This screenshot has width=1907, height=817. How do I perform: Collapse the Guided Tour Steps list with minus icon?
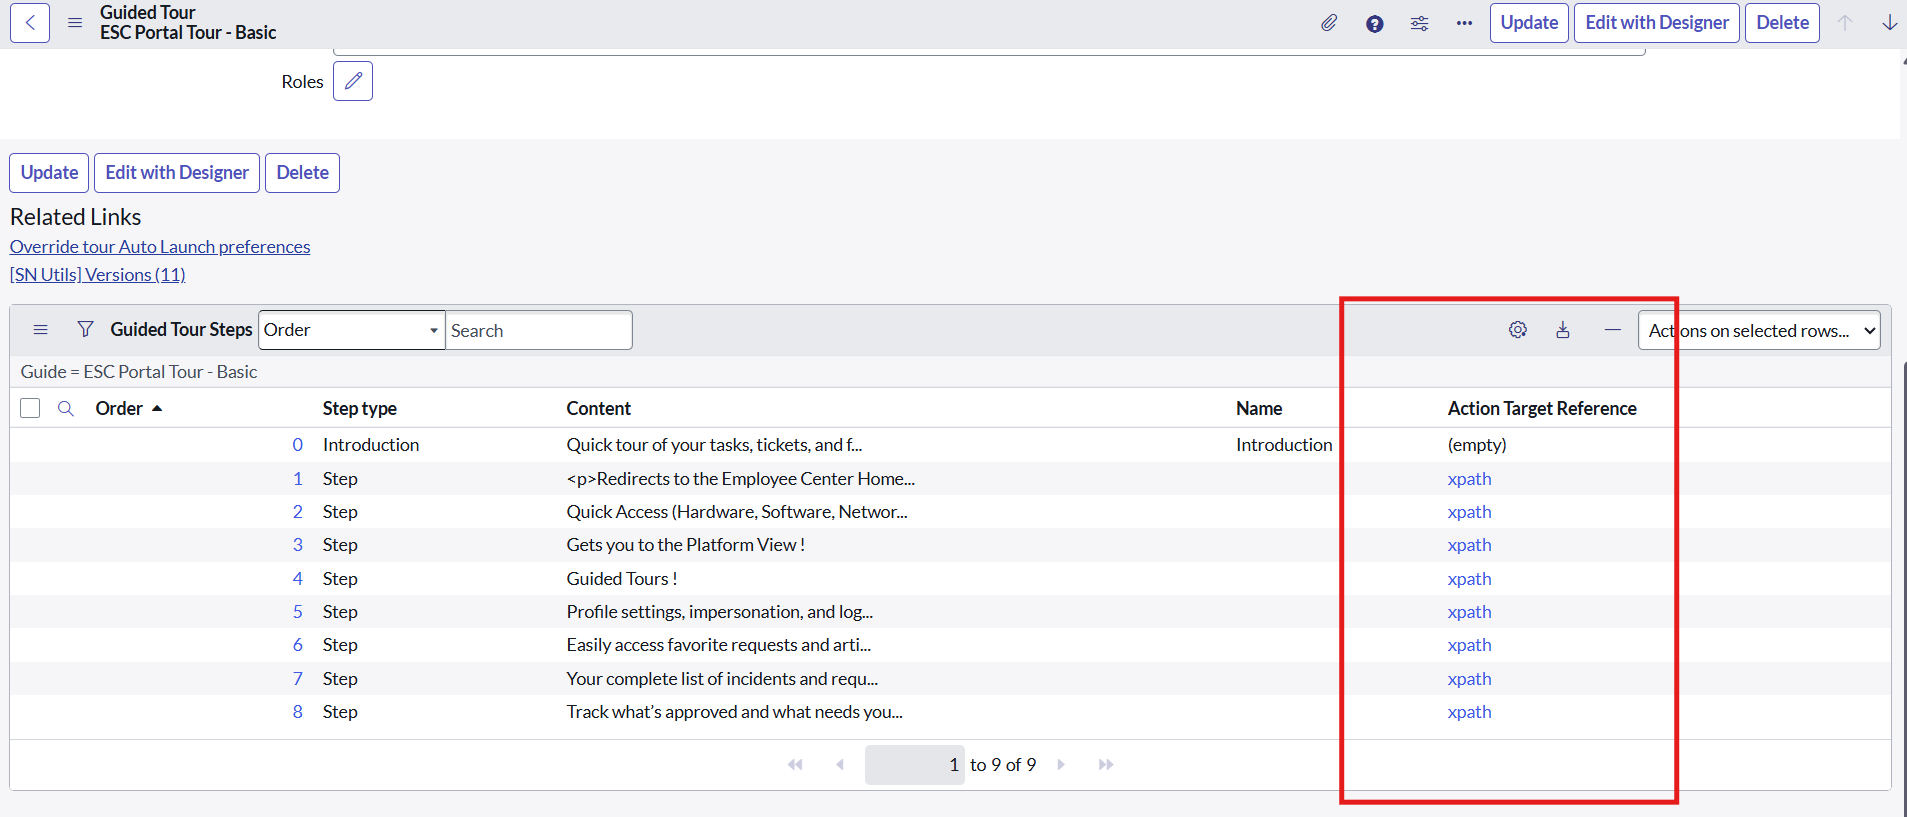[x=1613, y=330]
